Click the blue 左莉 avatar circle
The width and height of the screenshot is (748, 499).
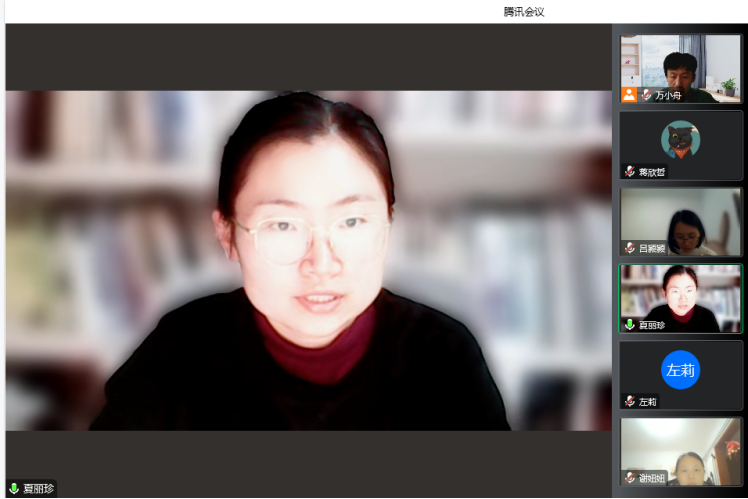click(680, 369)
